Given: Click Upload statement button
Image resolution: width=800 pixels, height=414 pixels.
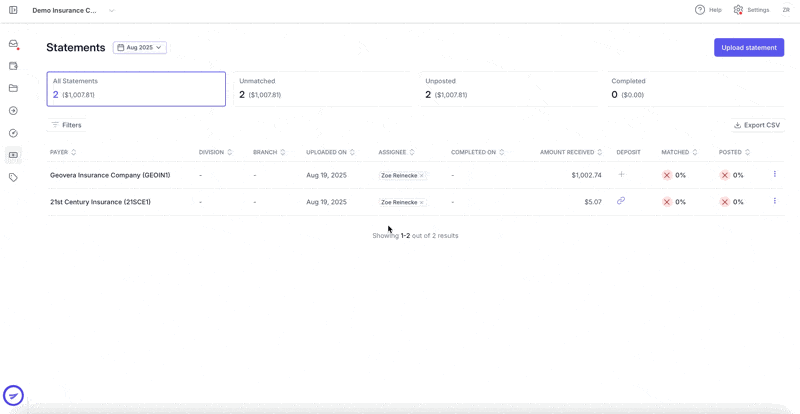Looking at the screenshot, I should click(749, 47).
